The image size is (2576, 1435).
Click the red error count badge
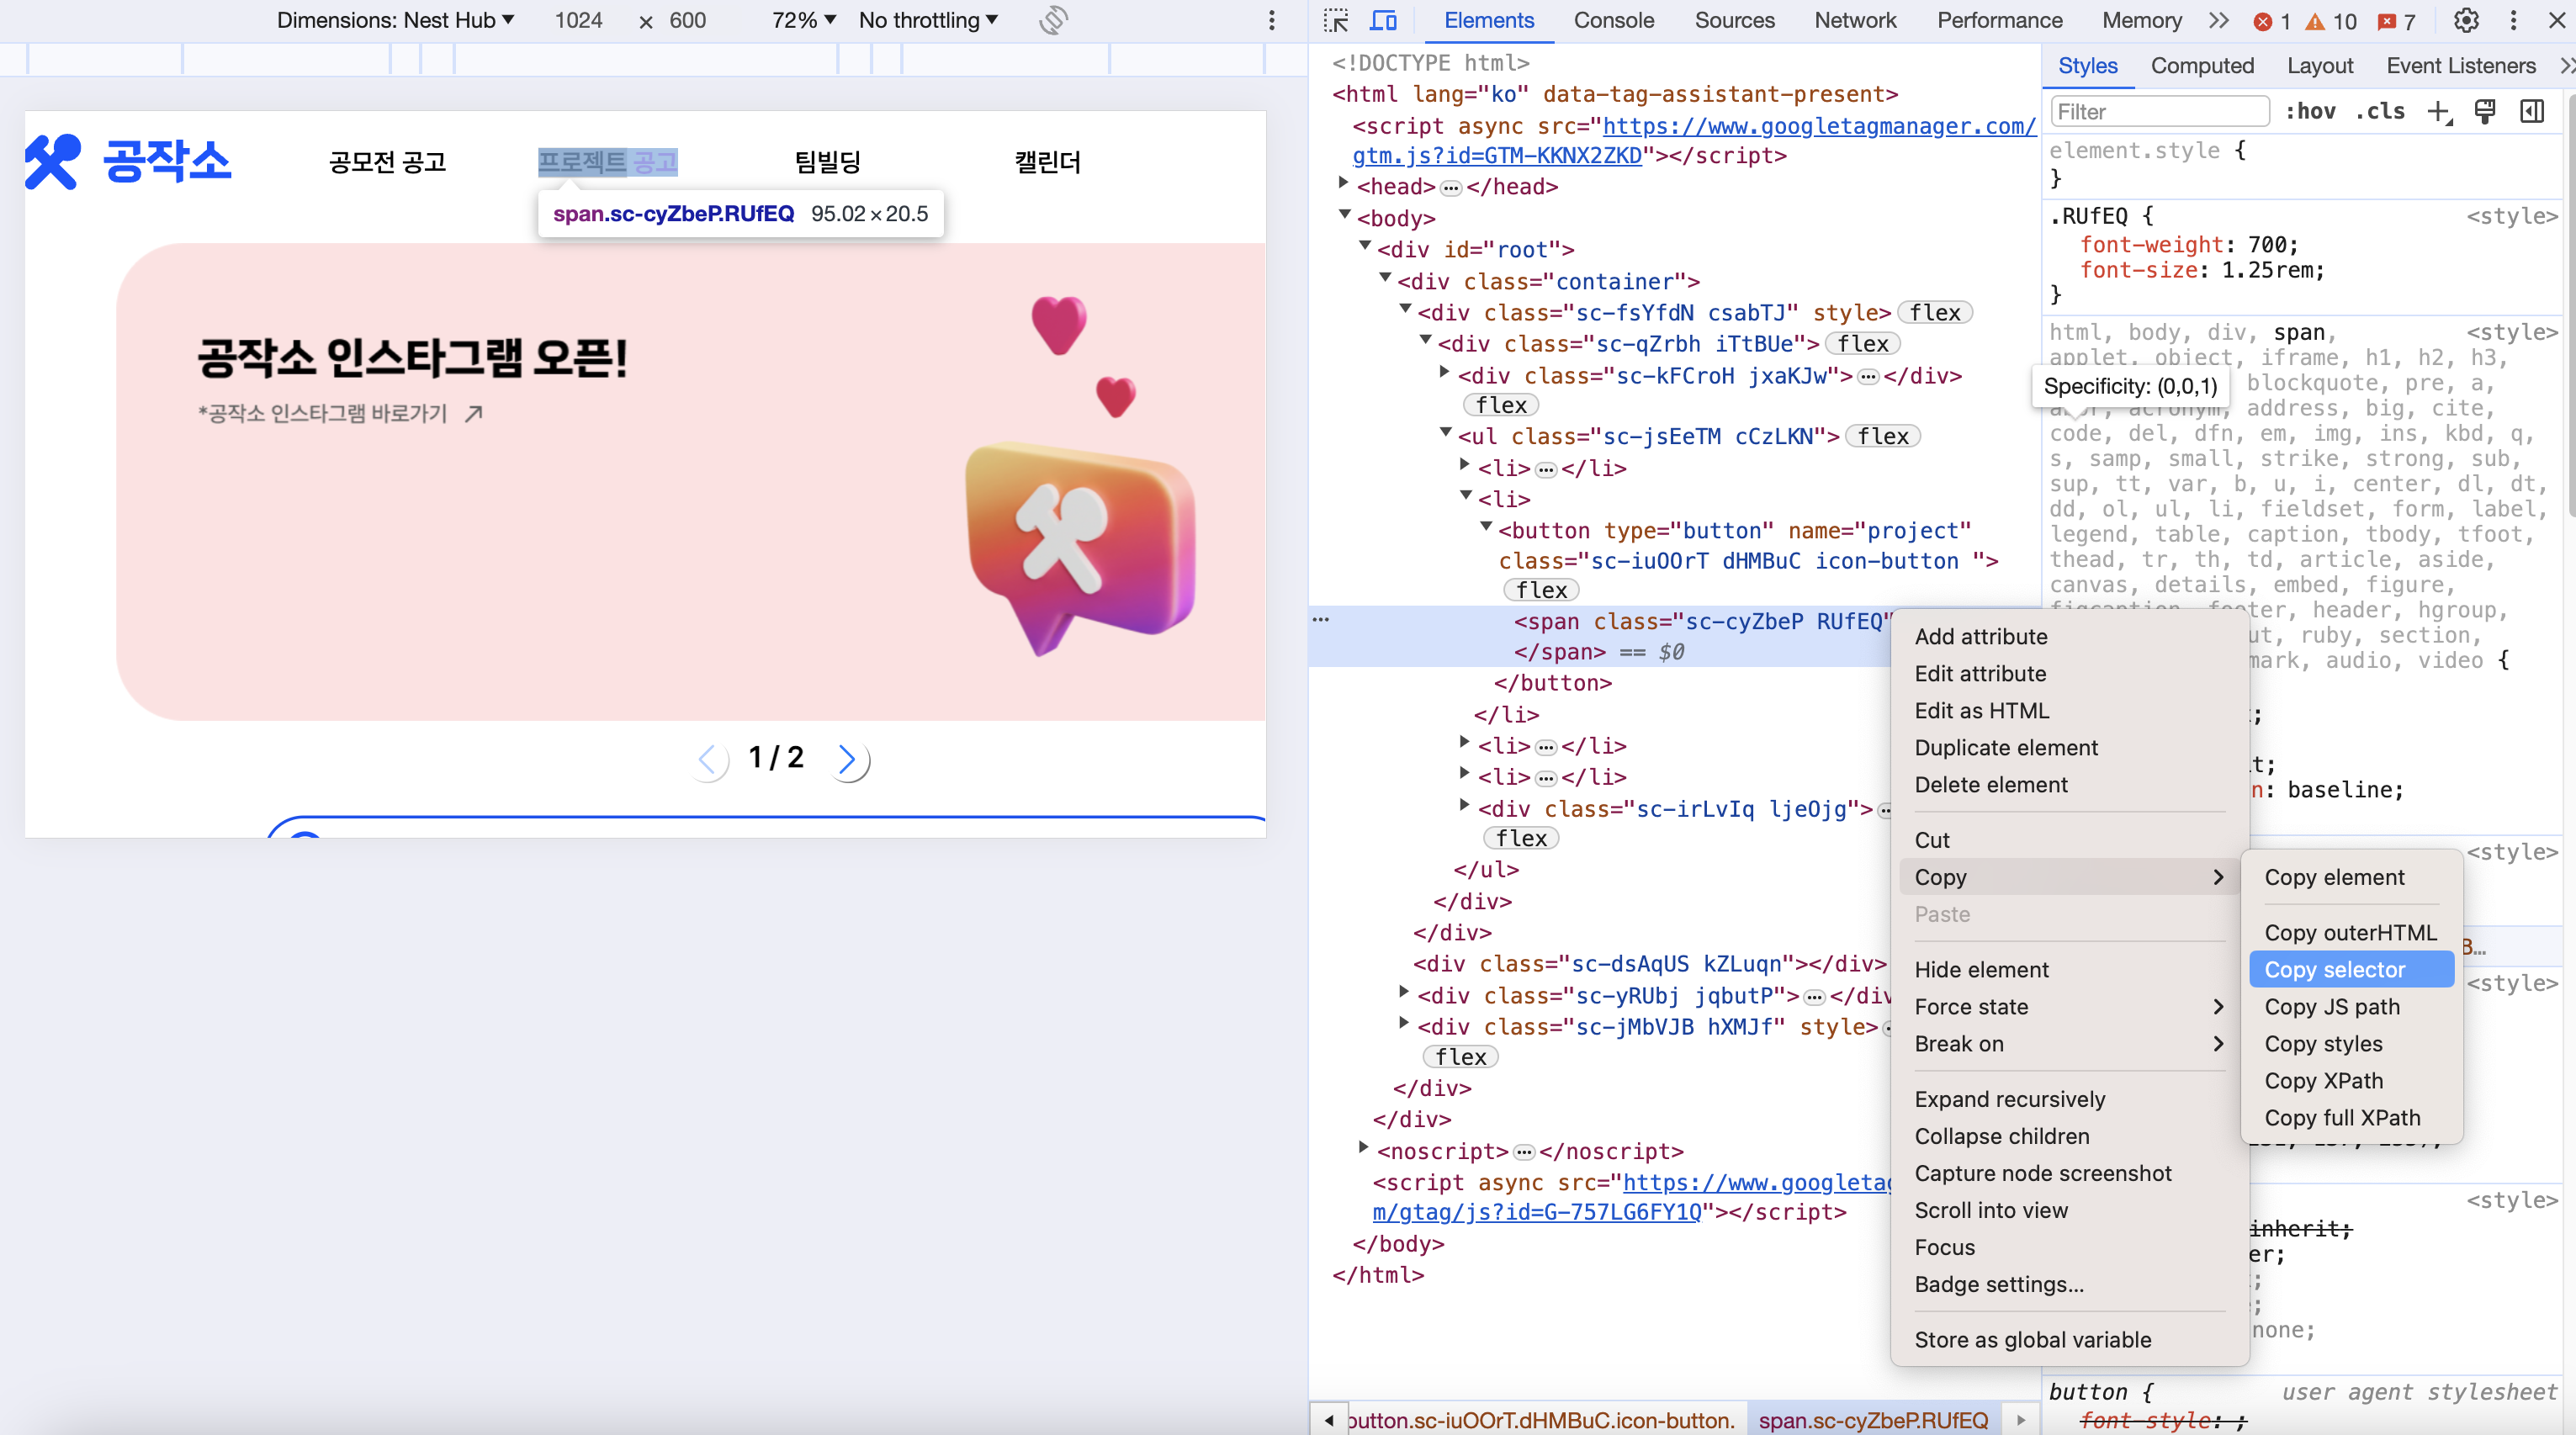(2271, 21)
